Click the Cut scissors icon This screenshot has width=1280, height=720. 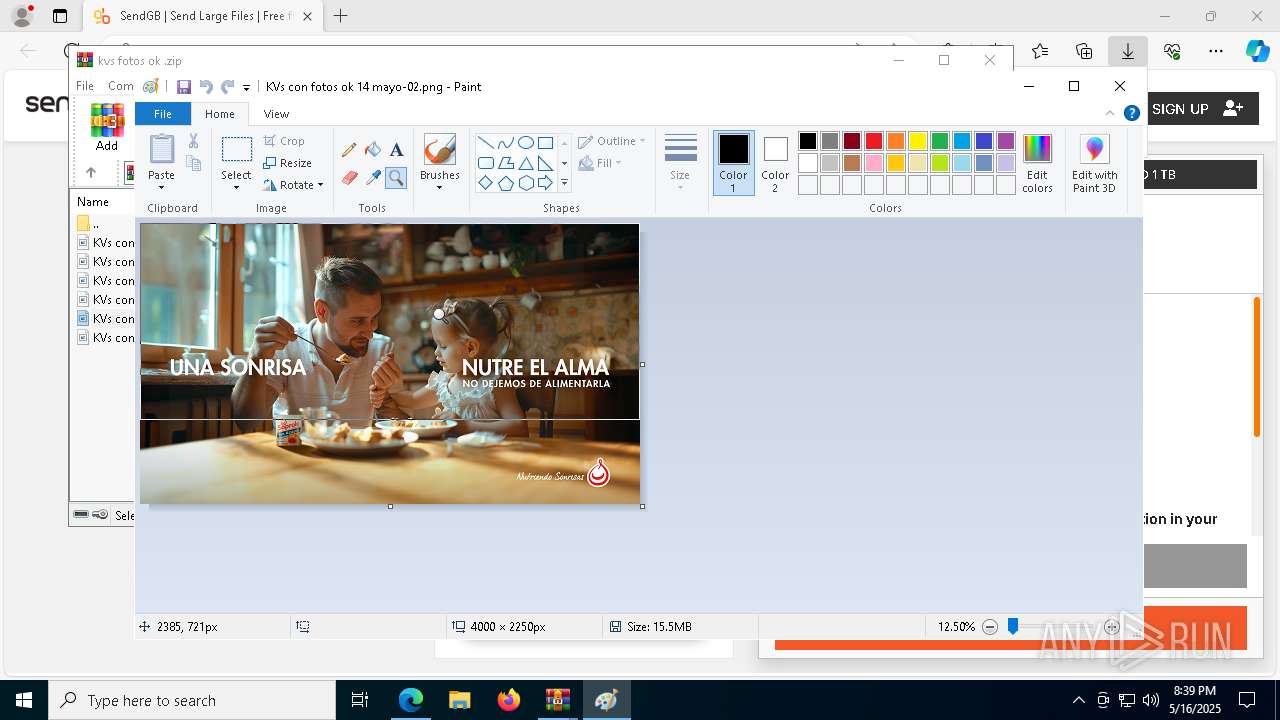[x=193, y=142]
